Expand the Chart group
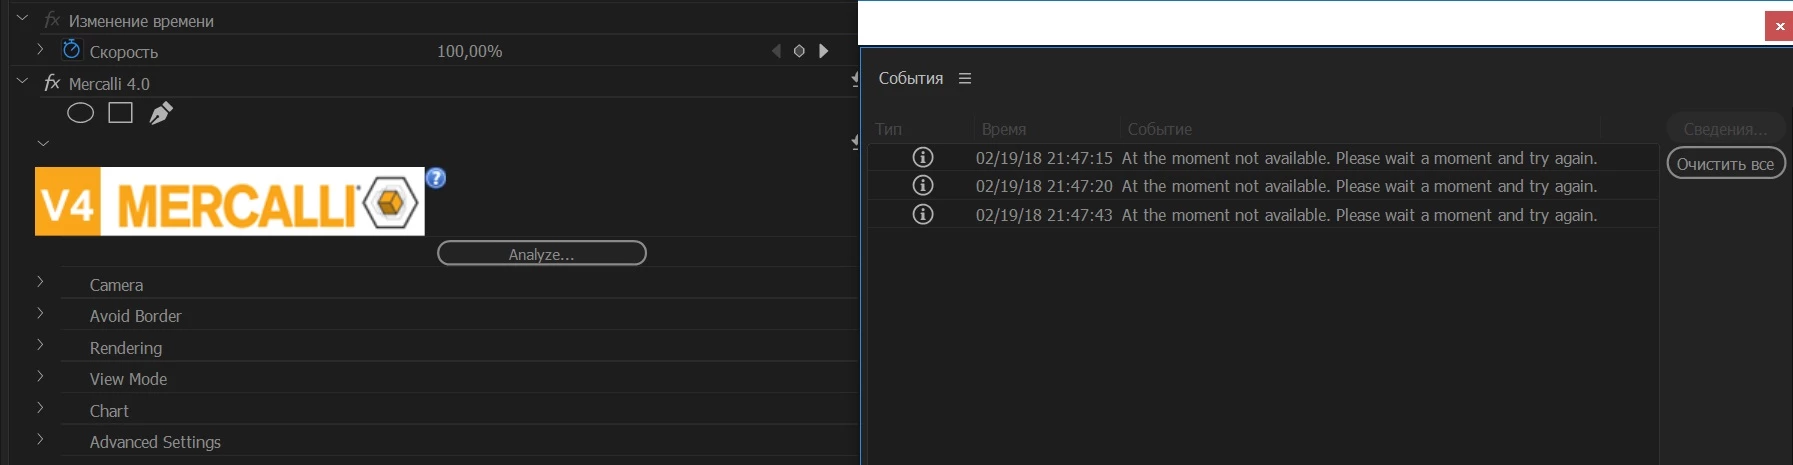The height and width of the screenshot is (465, 1793). (40, 408)
